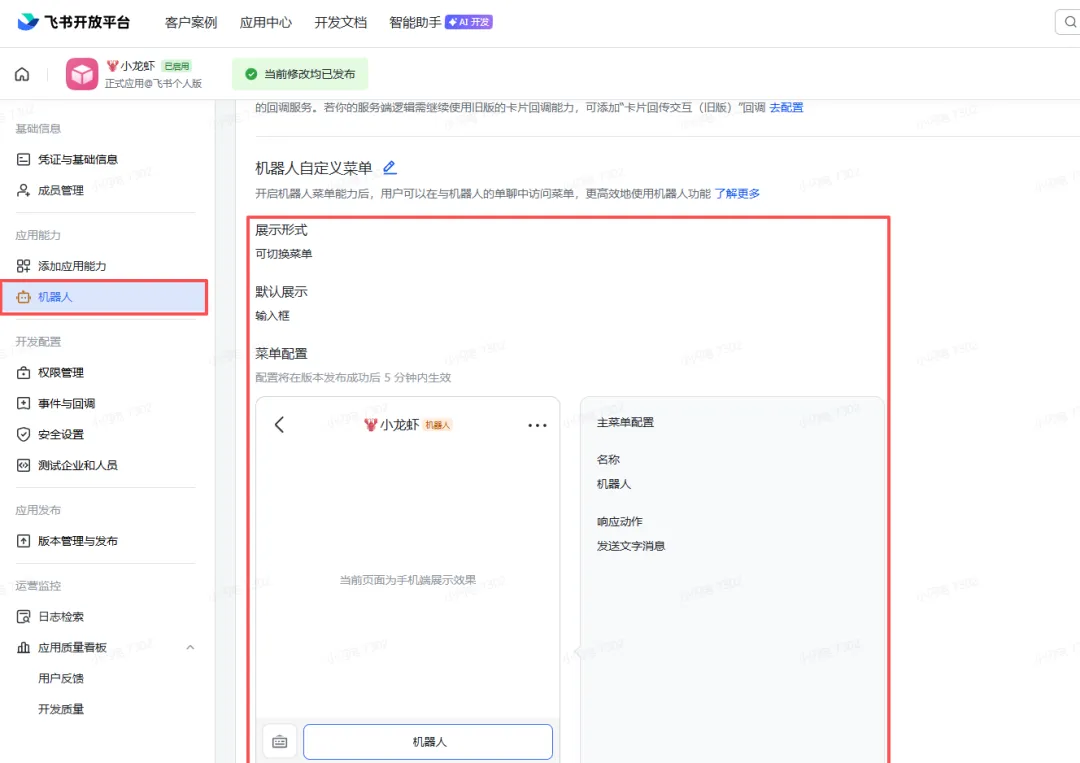Click the 日志检索 search icon
The image size is (1080, 763).
click(23, 617)
